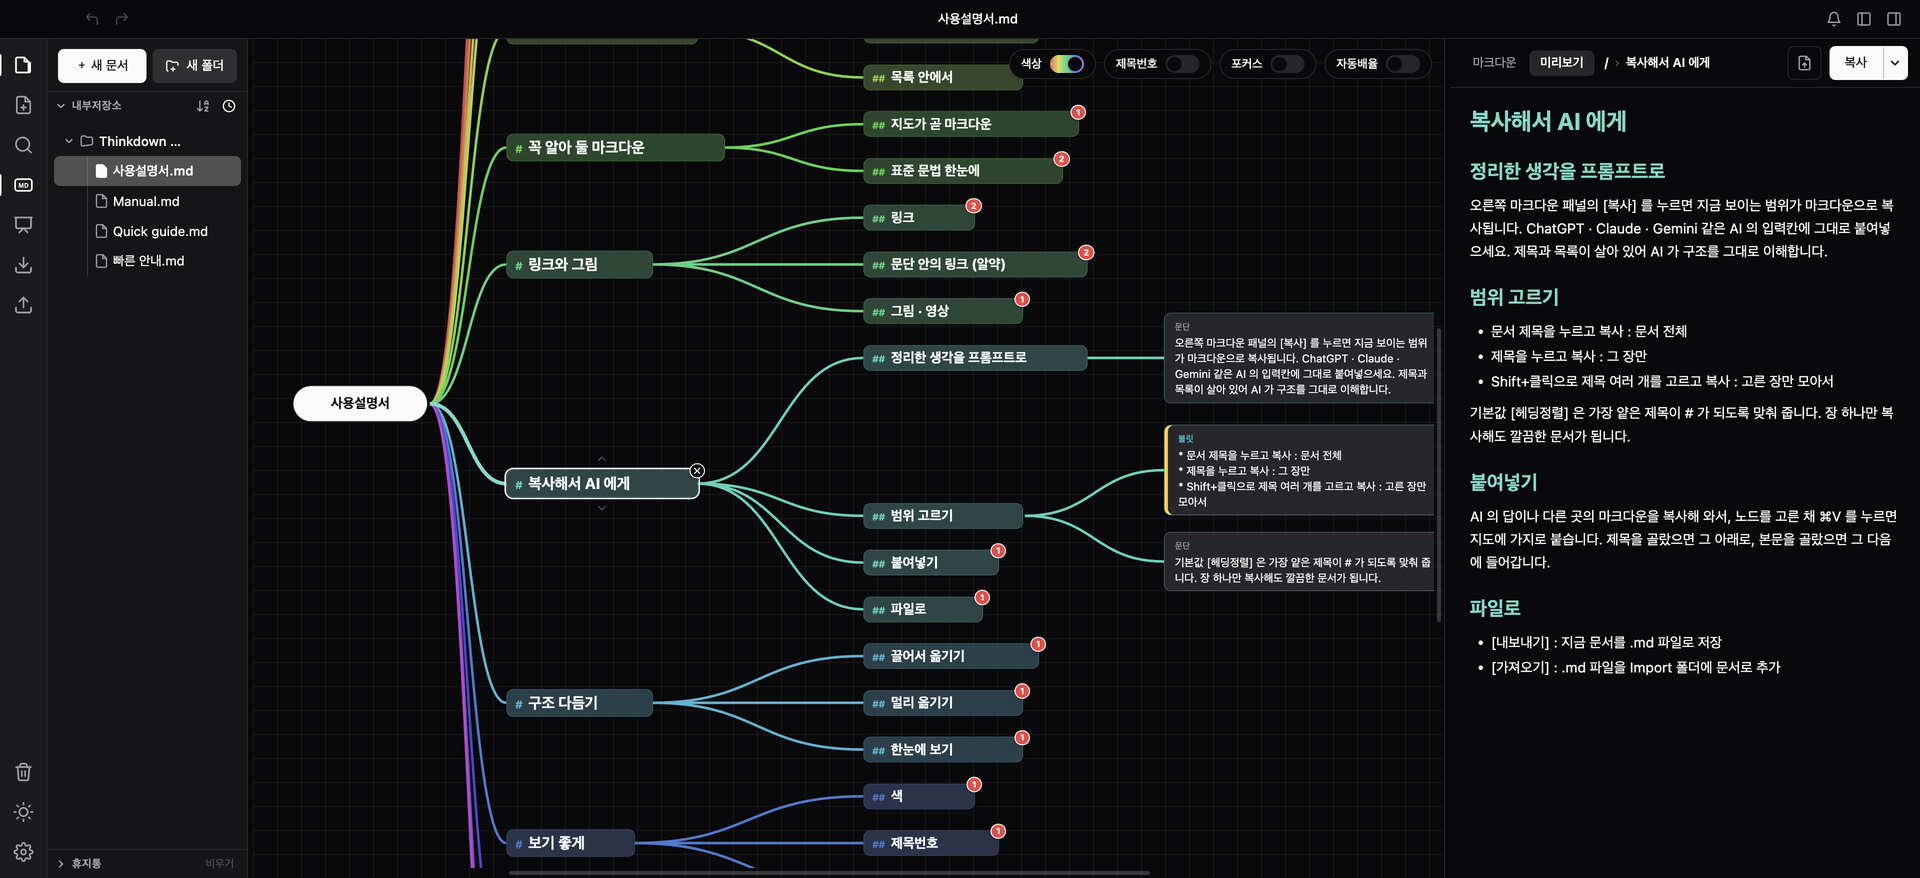Enable the 자동배율 switch
This screenshot has width=1920, height=878.
point(1403,64)
